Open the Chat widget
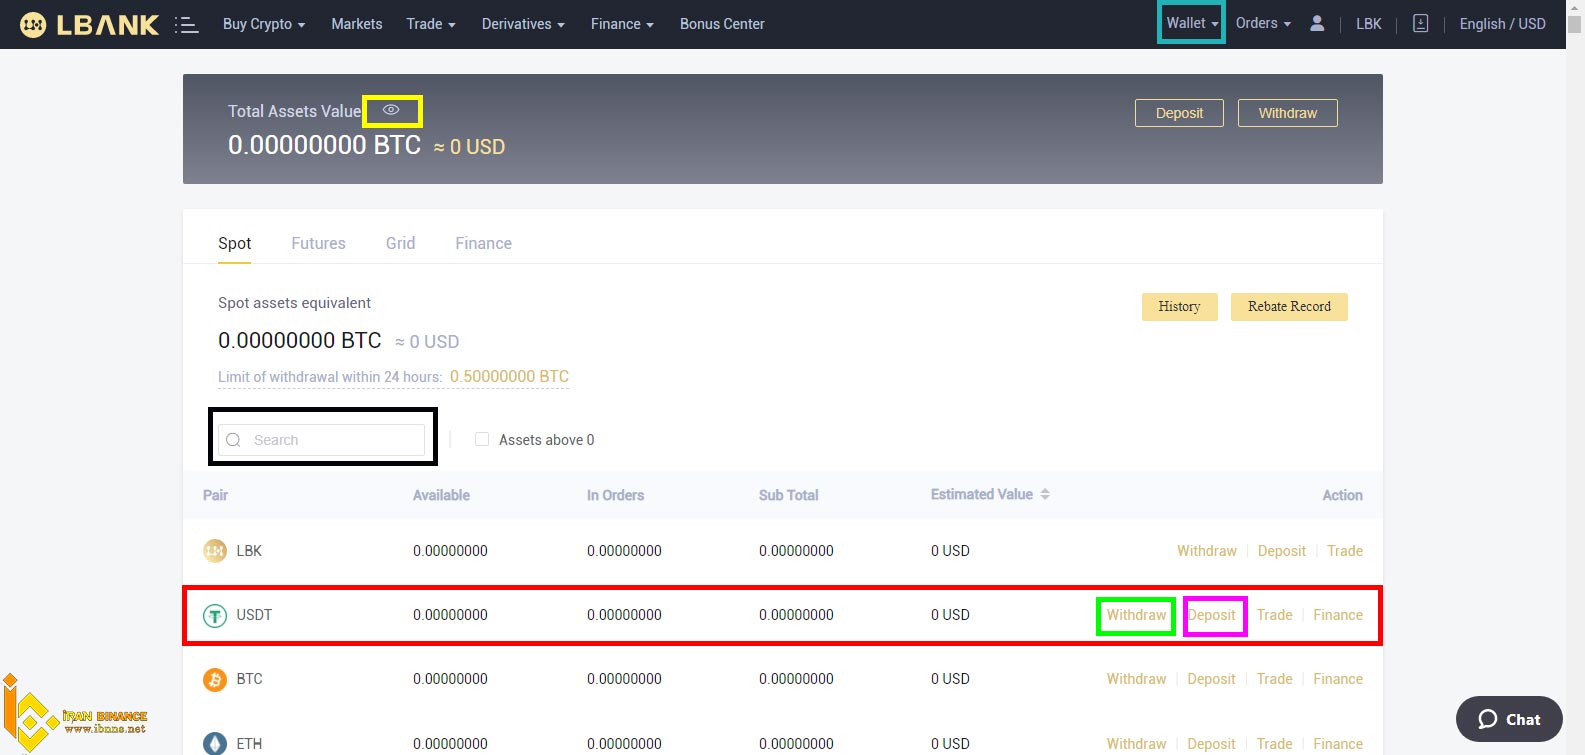The height and width of the screenshot is (755, 1585). point(1509,719)
